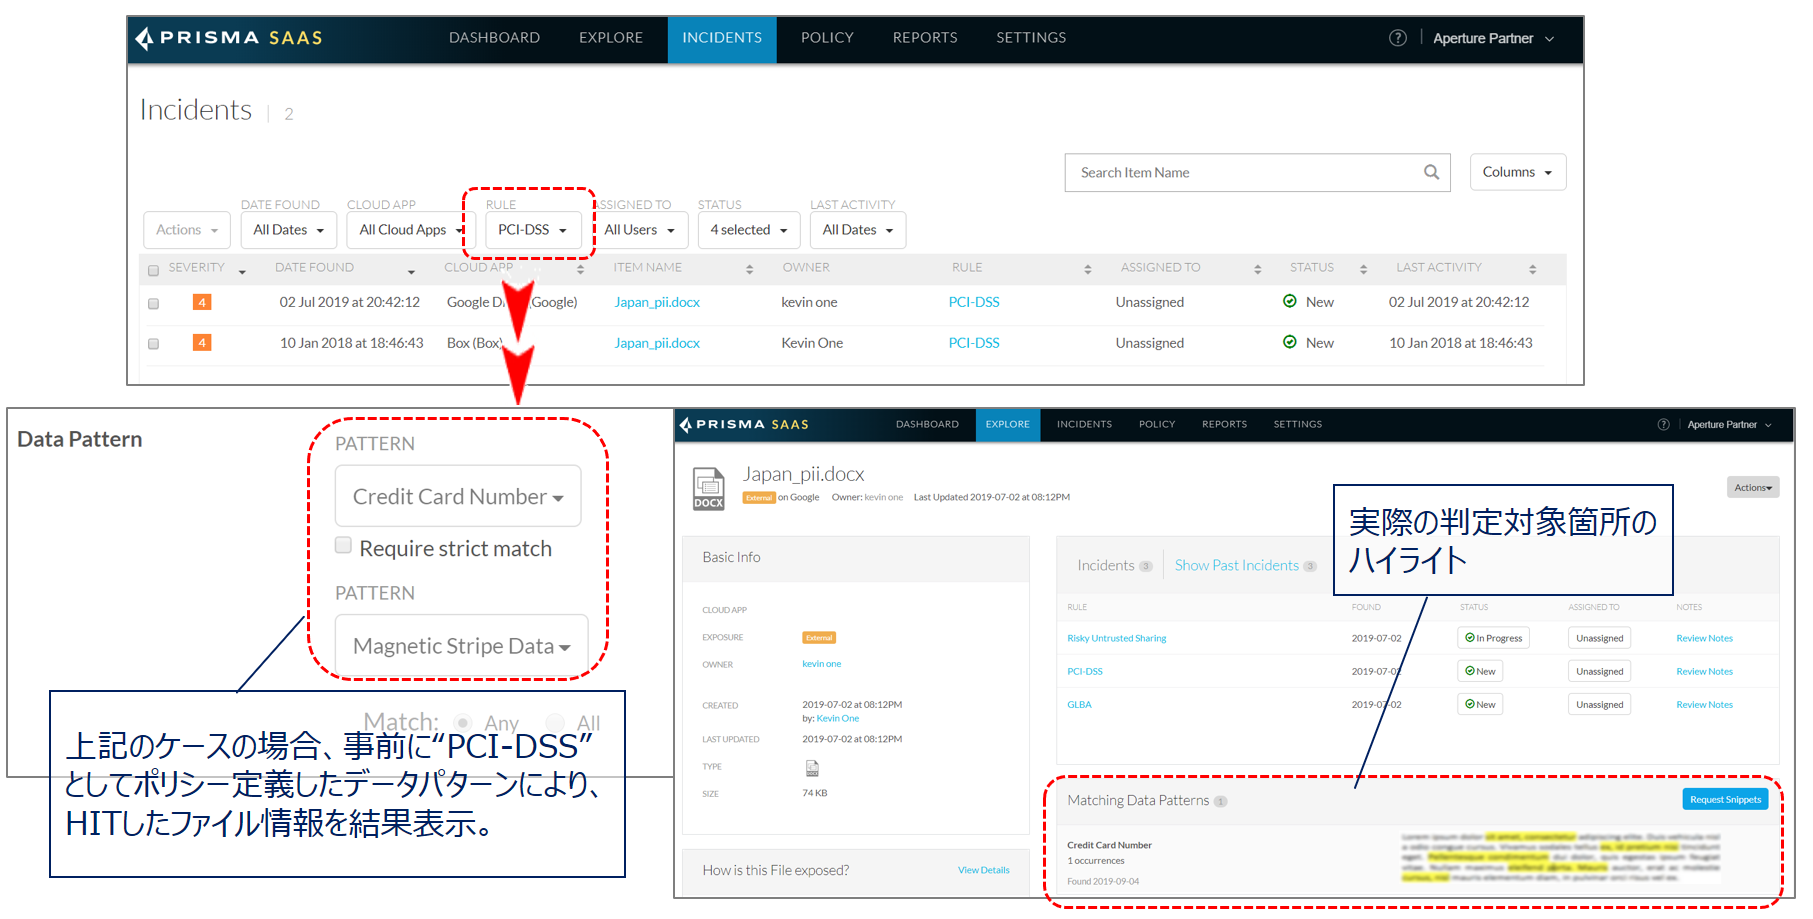Open help question mark icon in top Incidents header
Screen dimensions: 1813x919
pos(1397,38)
